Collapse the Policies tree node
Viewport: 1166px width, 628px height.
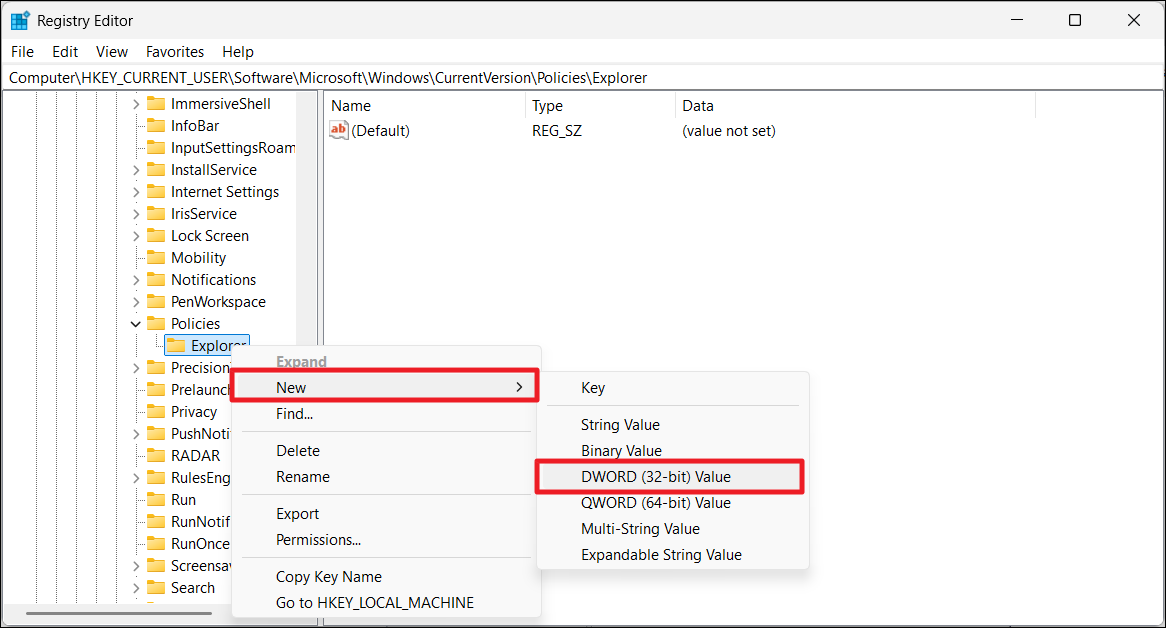(x=136, y=324)
